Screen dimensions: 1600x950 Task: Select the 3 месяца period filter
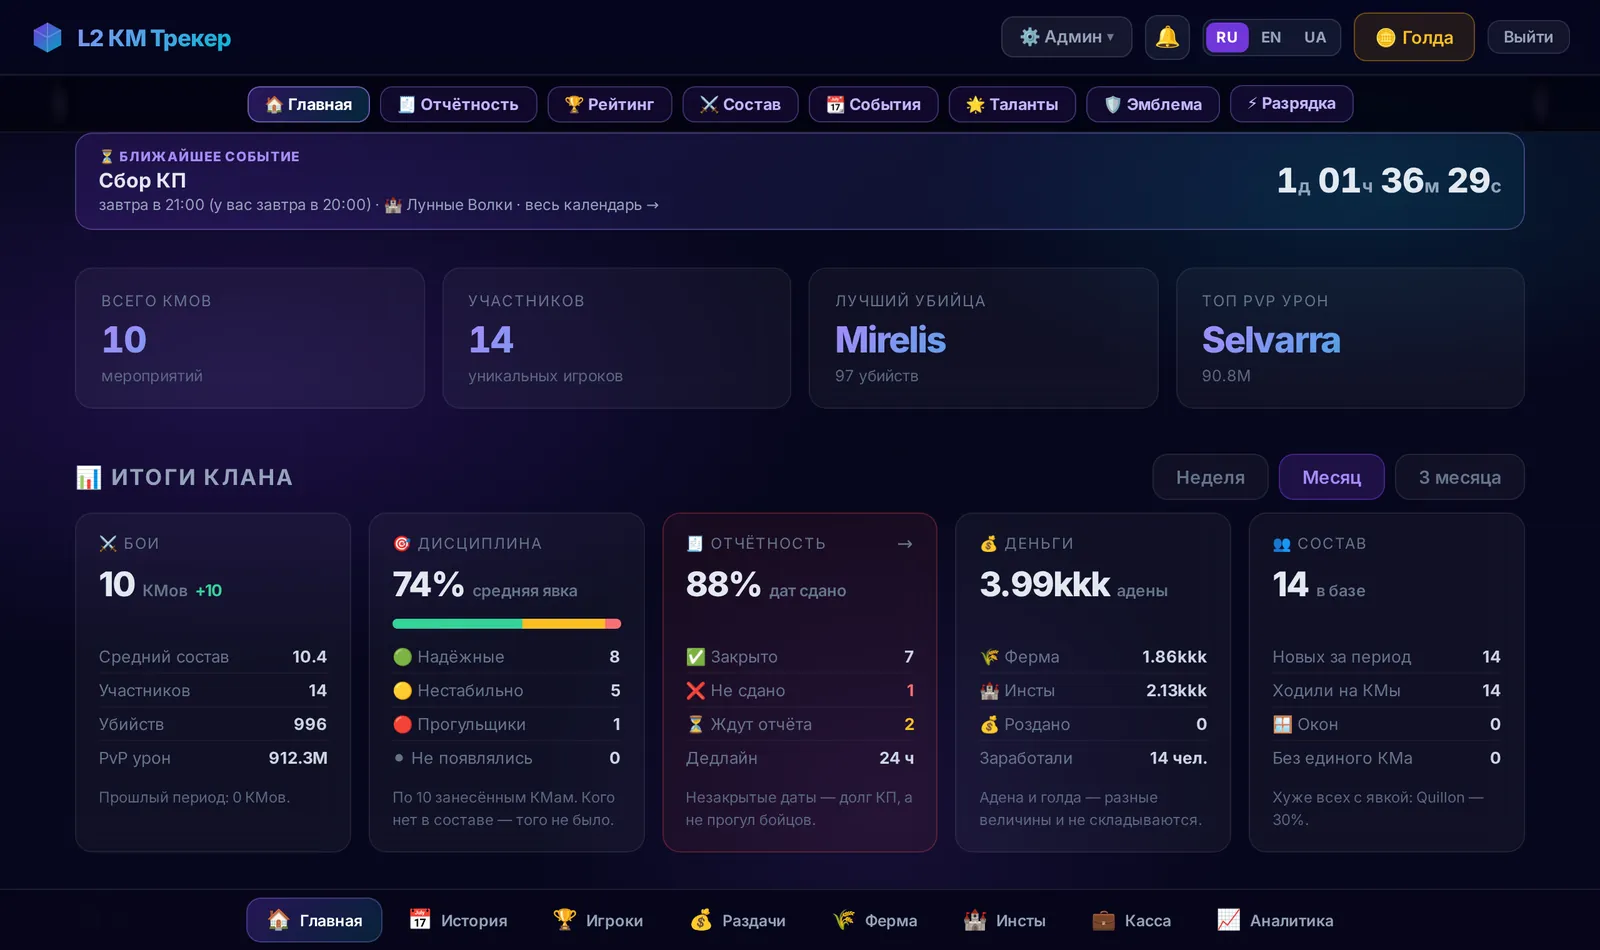coord(1459,477)
